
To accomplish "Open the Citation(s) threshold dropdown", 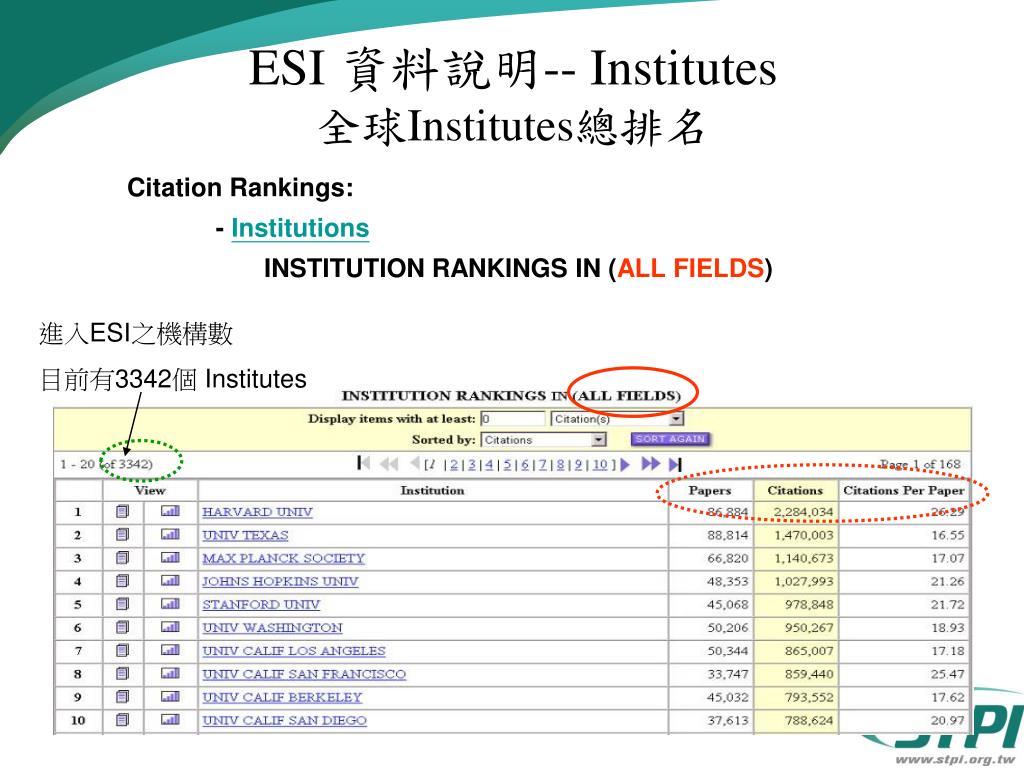I will pos(617,419).
